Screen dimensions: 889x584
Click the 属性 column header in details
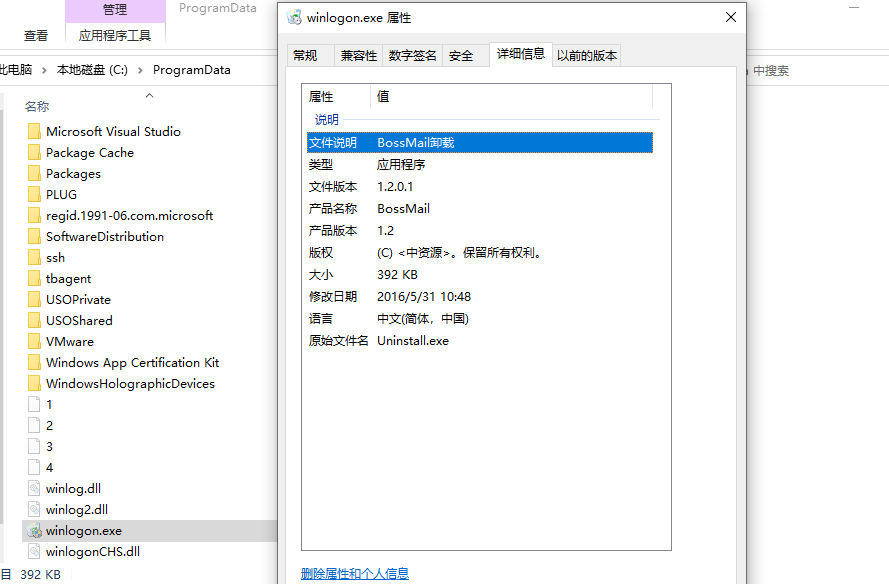click(x=337, y=96)
